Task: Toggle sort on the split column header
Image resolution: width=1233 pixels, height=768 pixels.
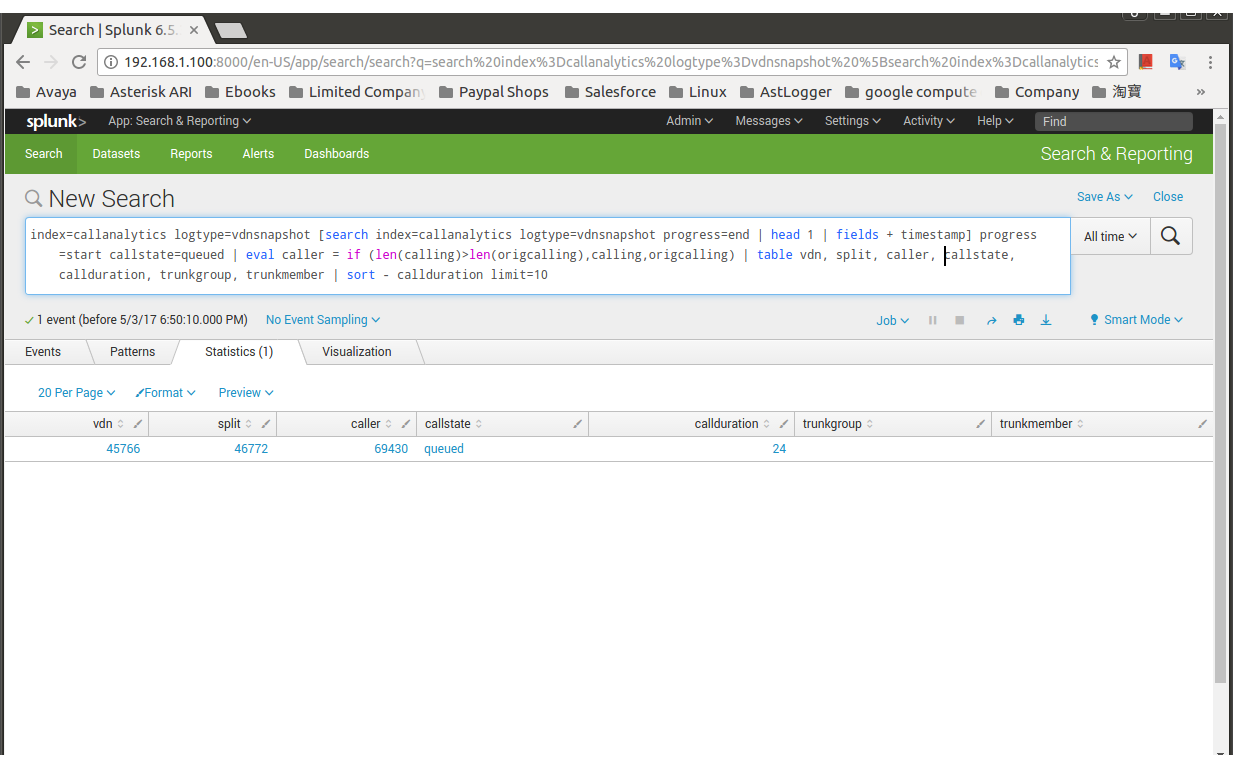Action: tap(230, 424)
